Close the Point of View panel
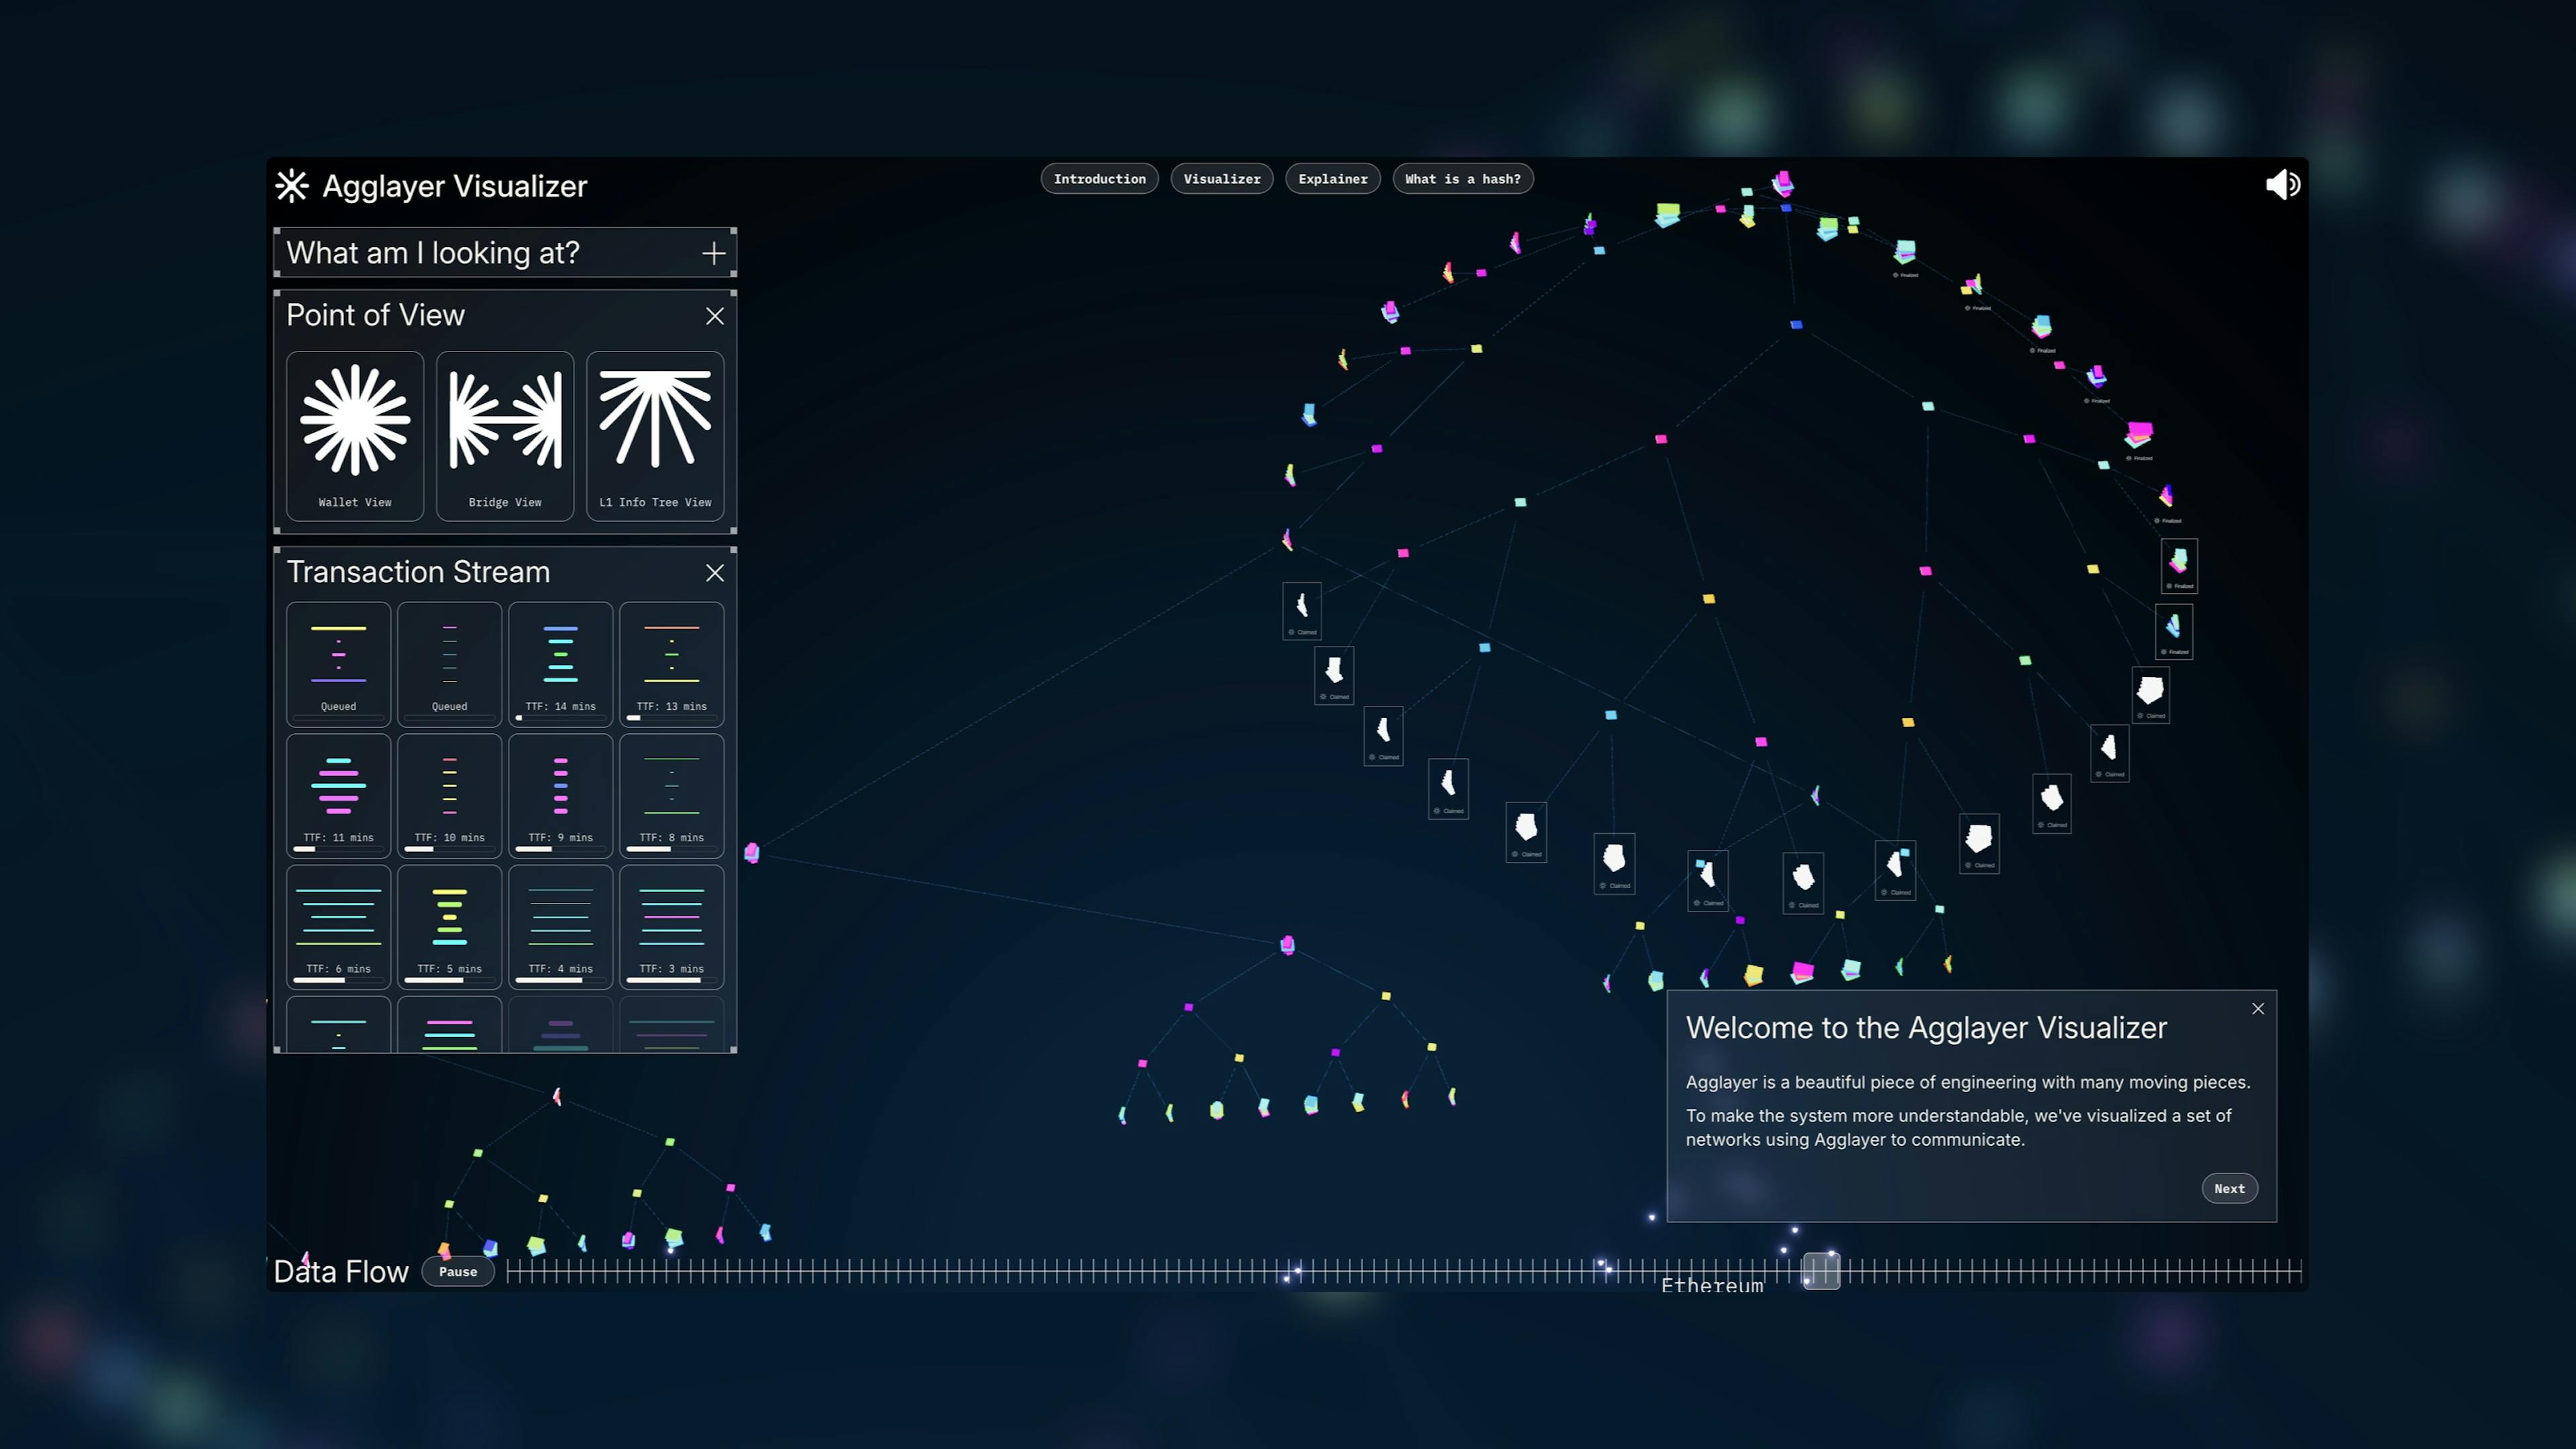The height and width of the screenshot is (1449, 2576). [715, 316]
